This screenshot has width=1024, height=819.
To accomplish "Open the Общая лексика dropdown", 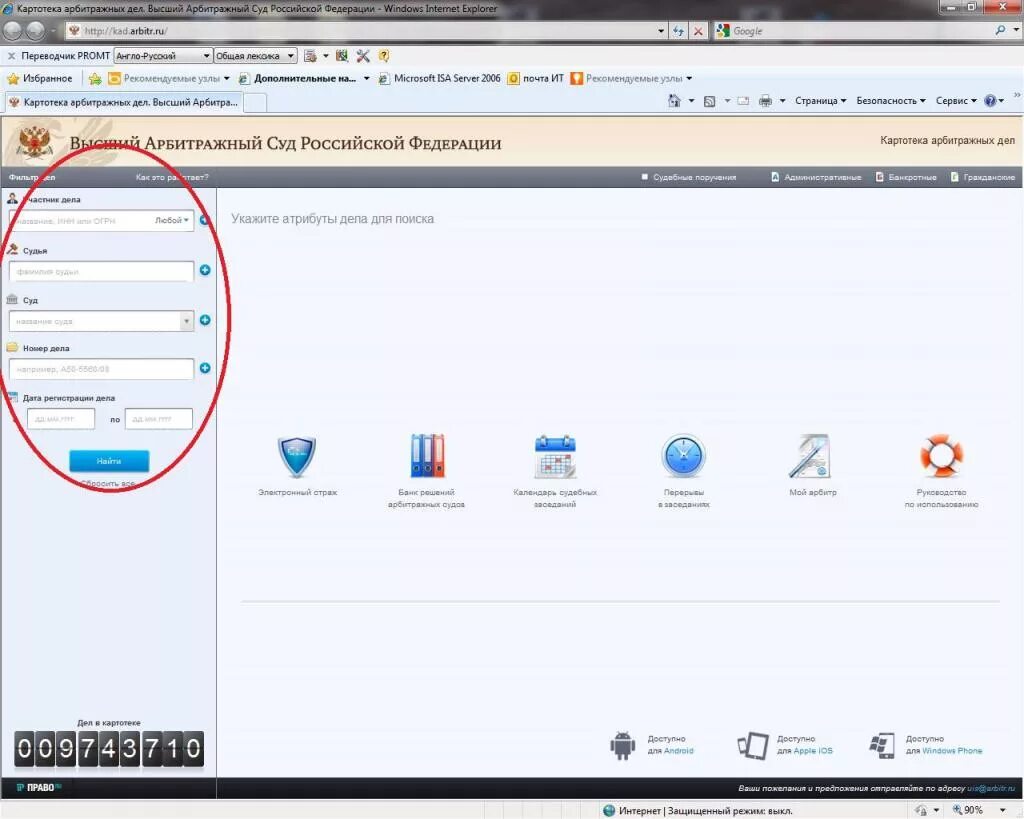I will 255,56.
